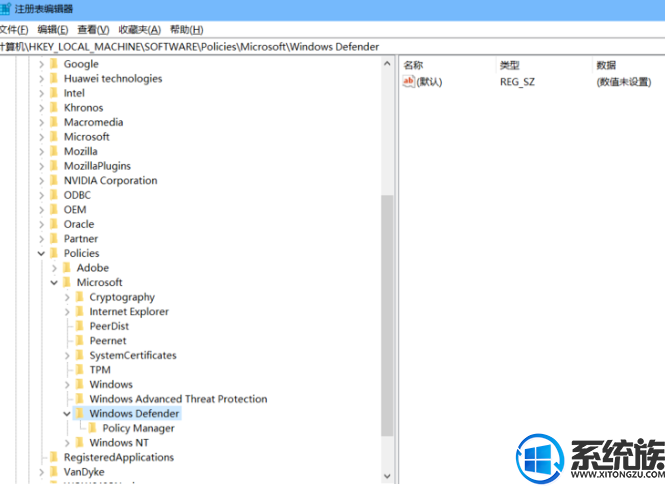Viewport: 665px width, 487px height.
Task: Click the MozillaPlugins folder icon
Action: (x=54, y=166)
